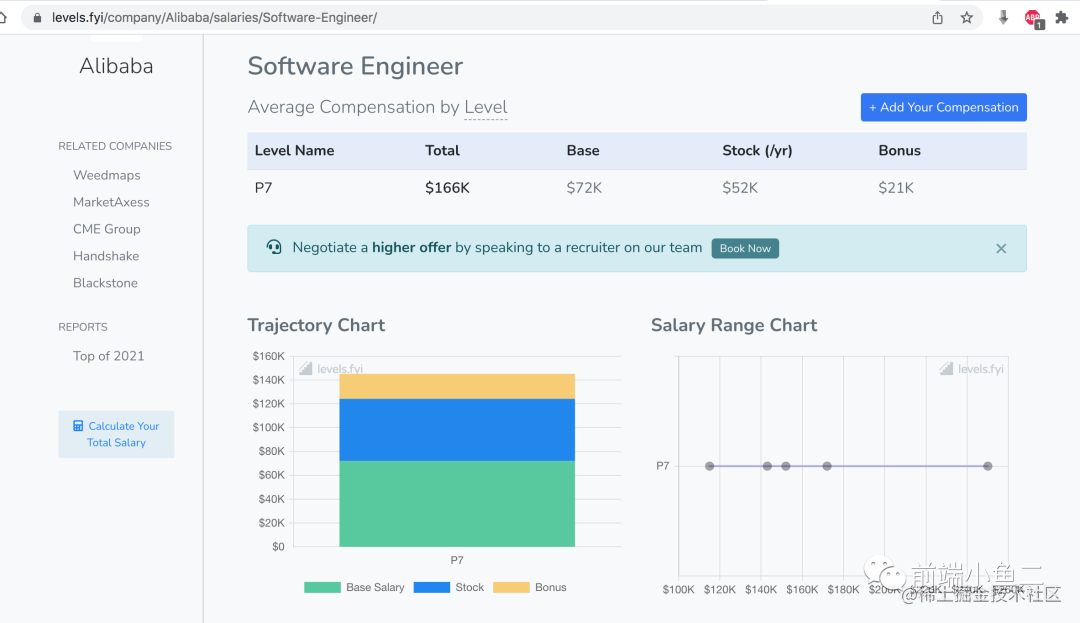Open the ABP adblock extension icon
This screenshot has width=1080, height=623.
point(1033,19)
